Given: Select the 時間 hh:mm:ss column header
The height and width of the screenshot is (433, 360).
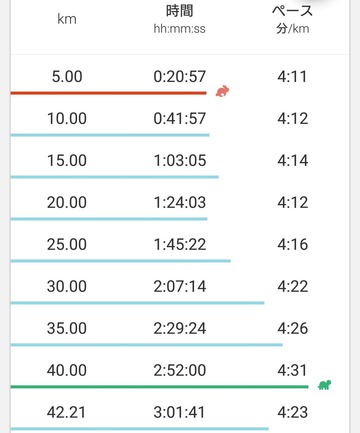Looking at the screenshot, I should 179,20.
